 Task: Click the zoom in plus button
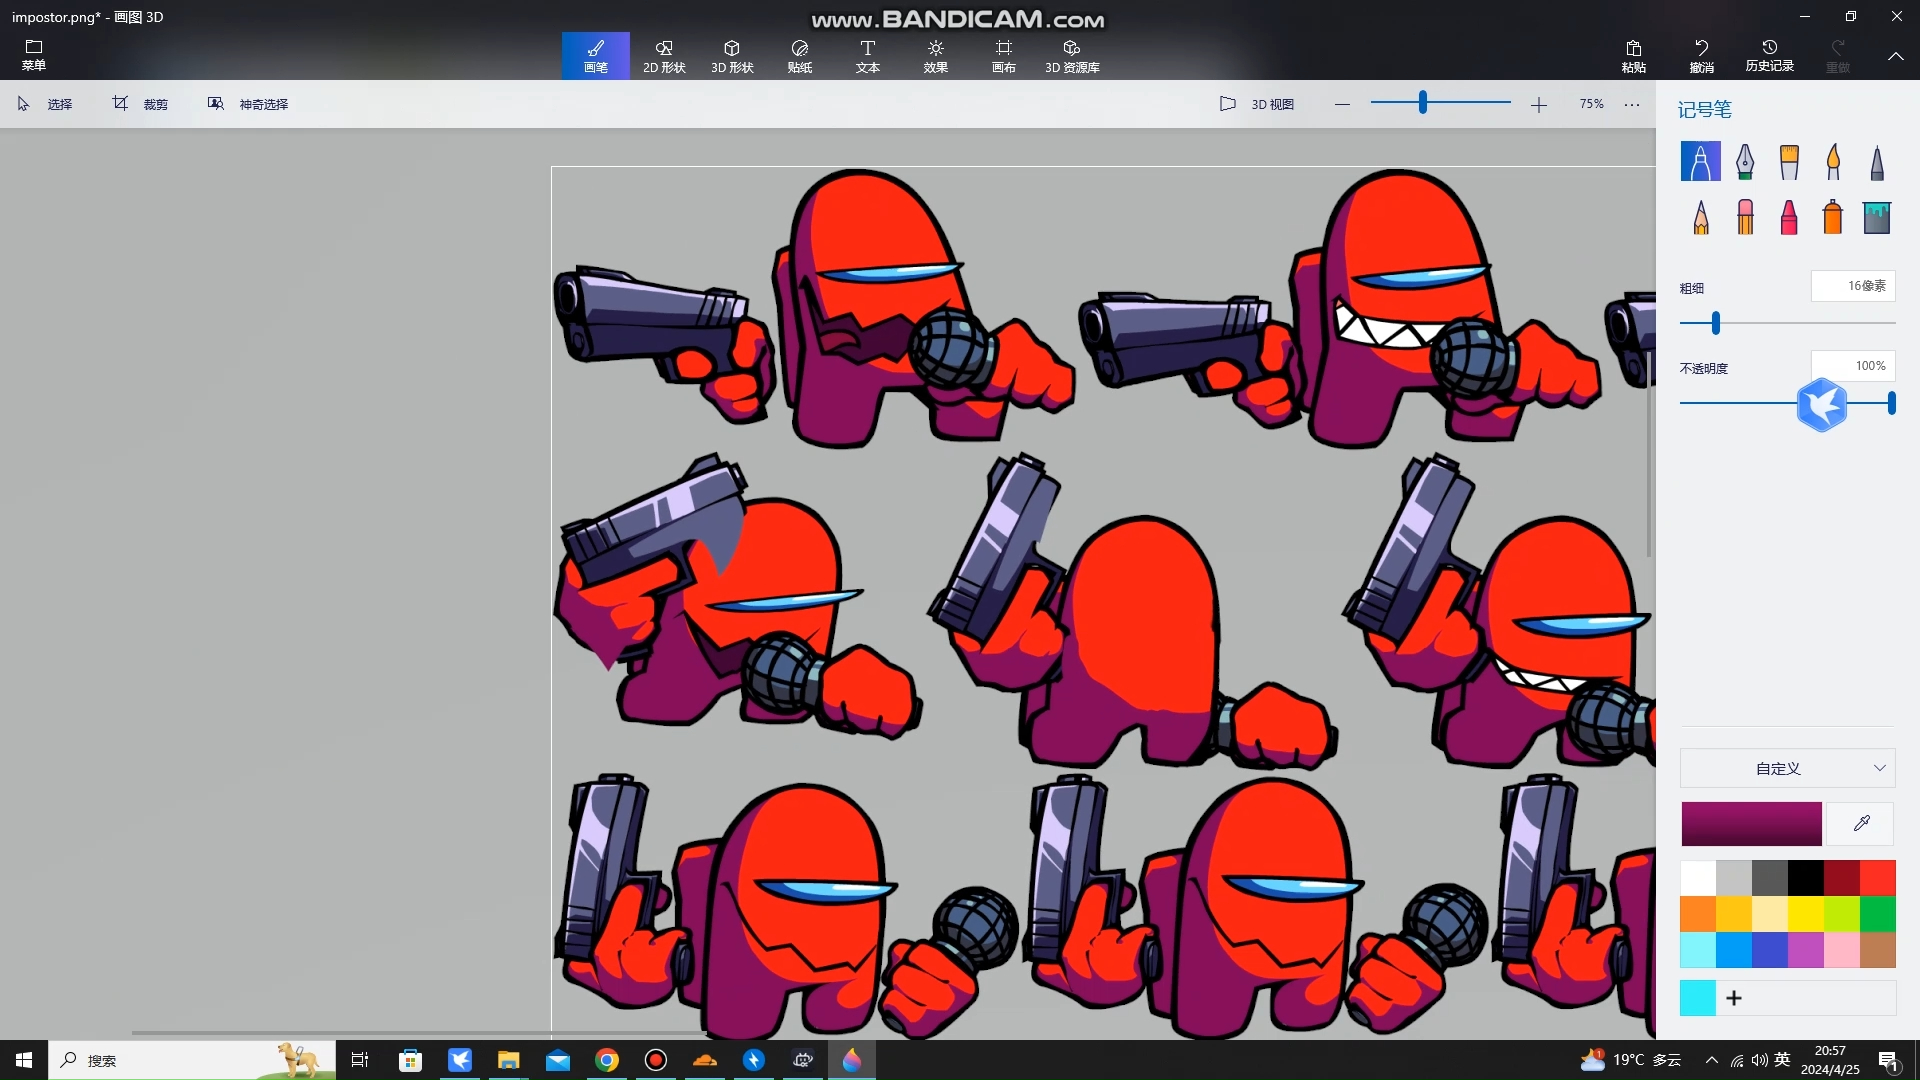tap(1539, 104)
